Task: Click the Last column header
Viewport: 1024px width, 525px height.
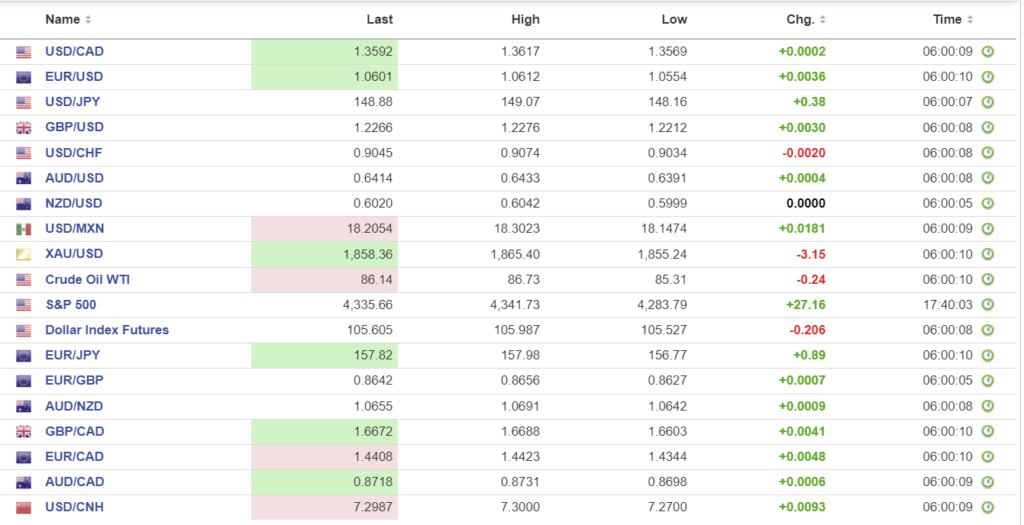Action: tap(379, 20)
